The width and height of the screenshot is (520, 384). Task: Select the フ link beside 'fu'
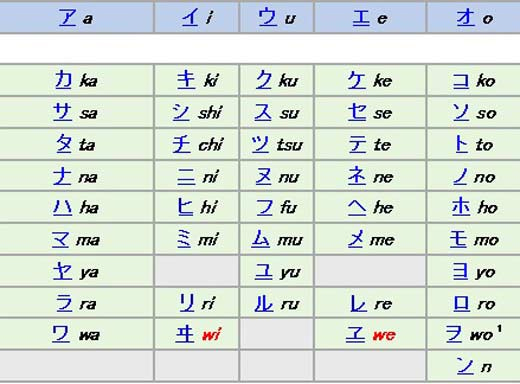[265, 207]
